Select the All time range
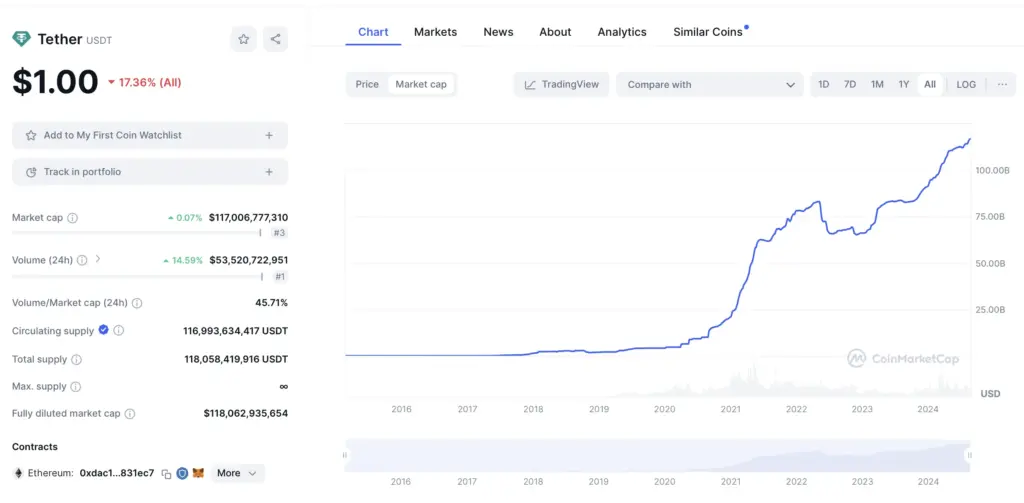The image size is (1024, 503). pos(930,84)
